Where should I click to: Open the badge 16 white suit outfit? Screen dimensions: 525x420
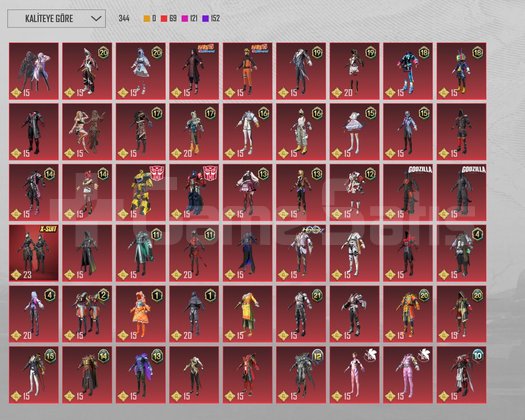(x=247, y=132)
